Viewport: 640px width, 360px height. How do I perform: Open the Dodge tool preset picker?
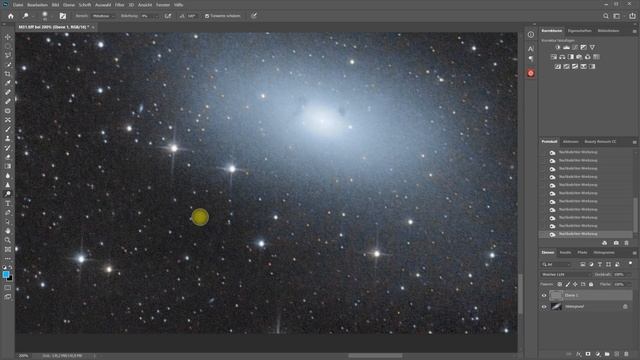coord(26,16)
